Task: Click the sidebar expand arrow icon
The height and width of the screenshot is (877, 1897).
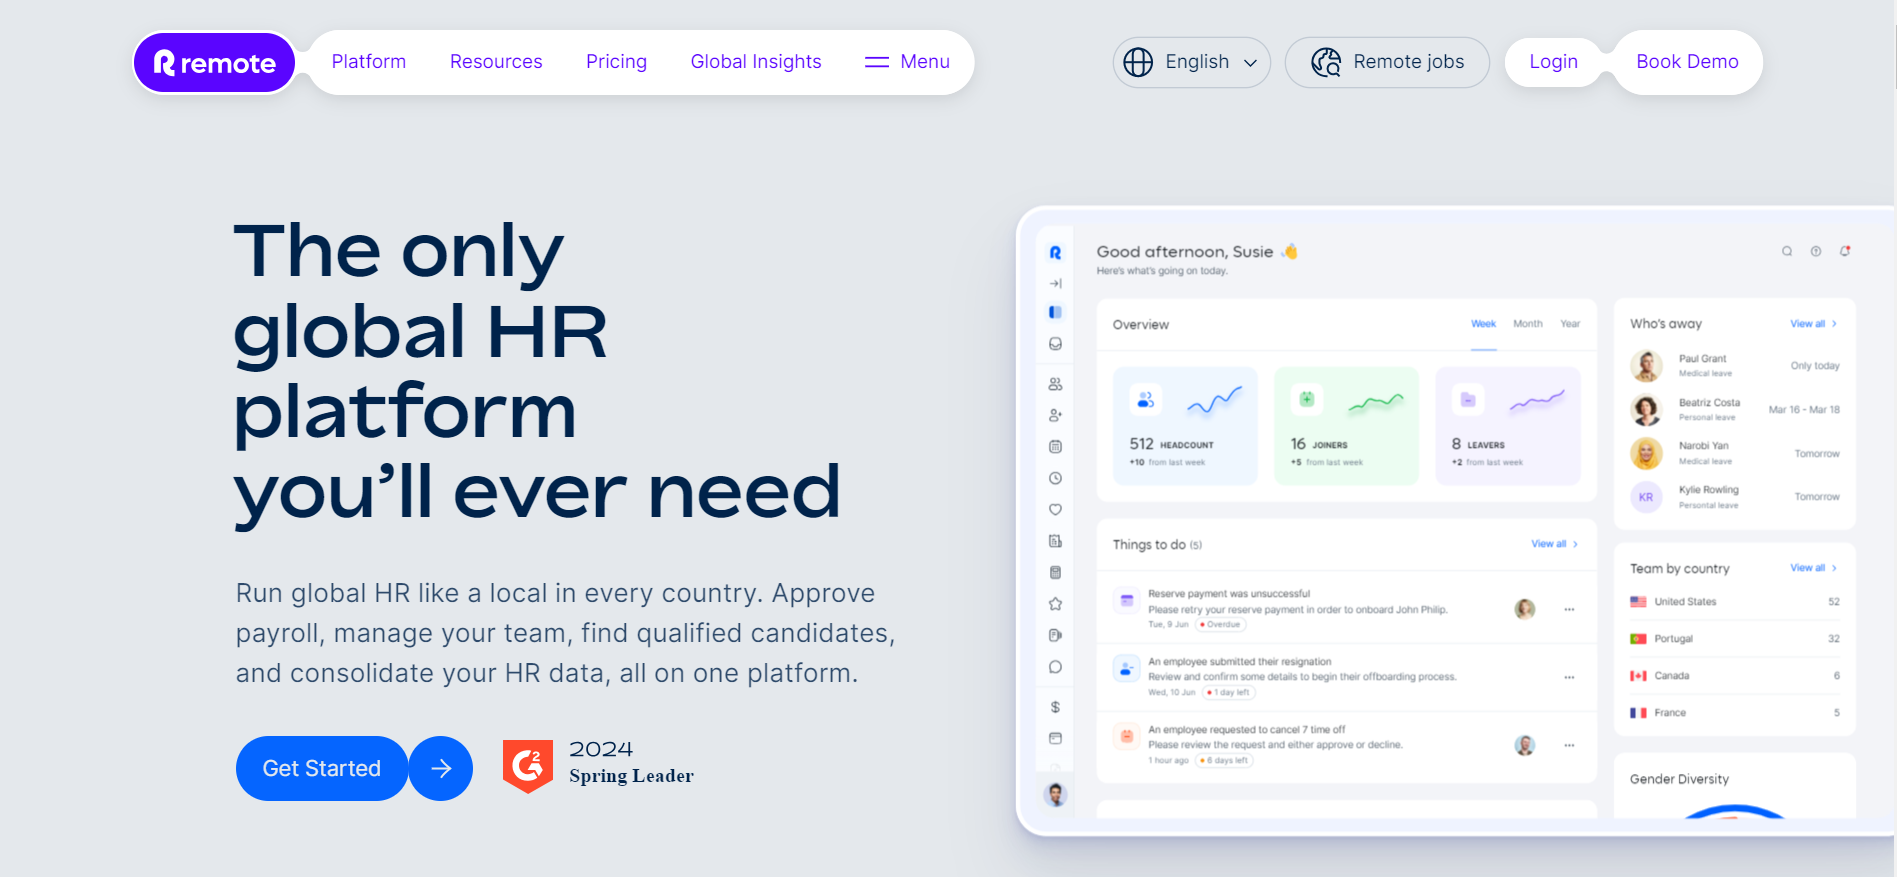Action: pos(1055,283)
